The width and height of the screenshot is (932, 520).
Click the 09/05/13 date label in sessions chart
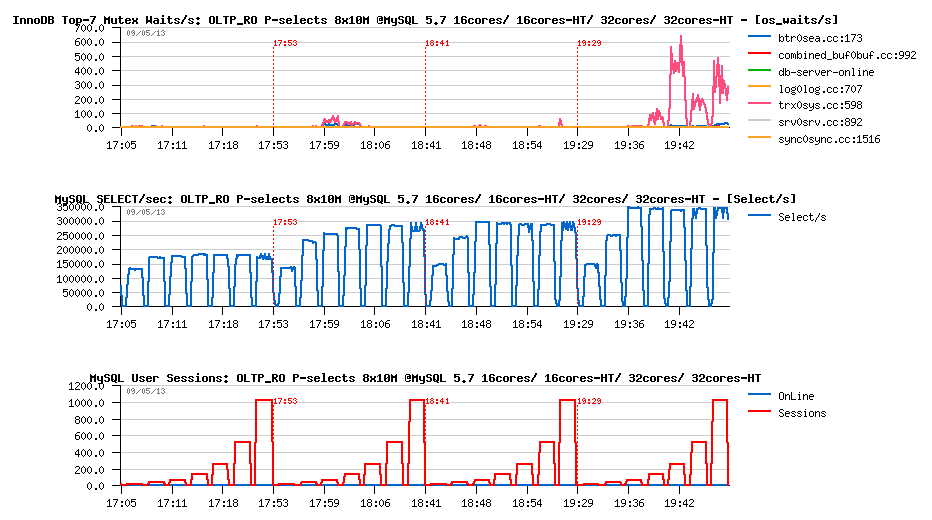[x=146, y=391]
